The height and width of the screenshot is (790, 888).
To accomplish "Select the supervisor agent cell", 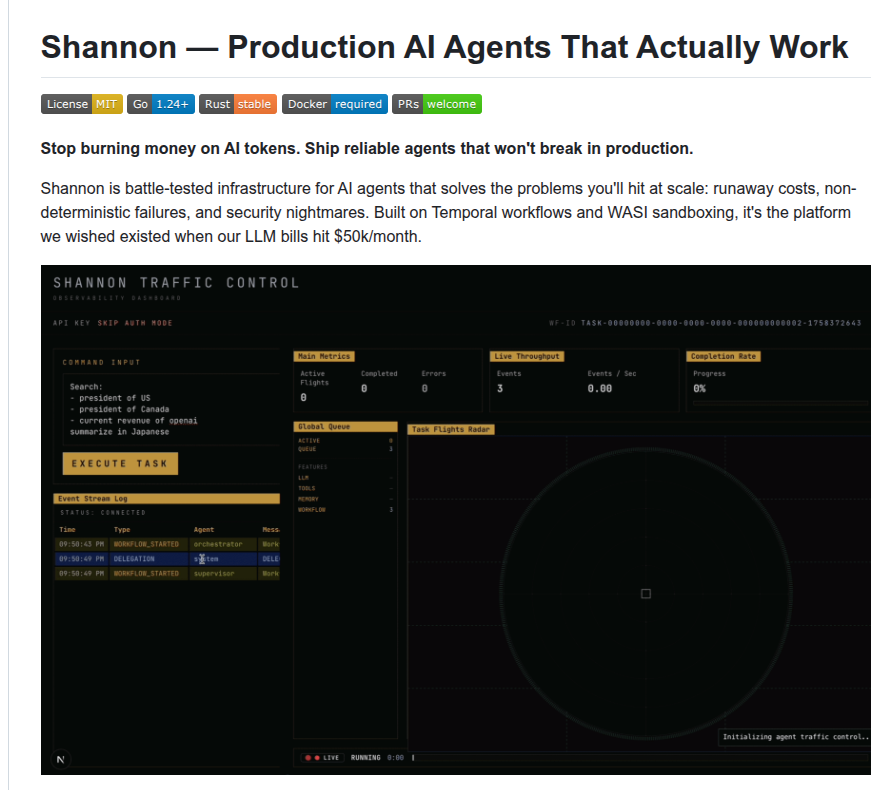I will click(x=224, y=574).
